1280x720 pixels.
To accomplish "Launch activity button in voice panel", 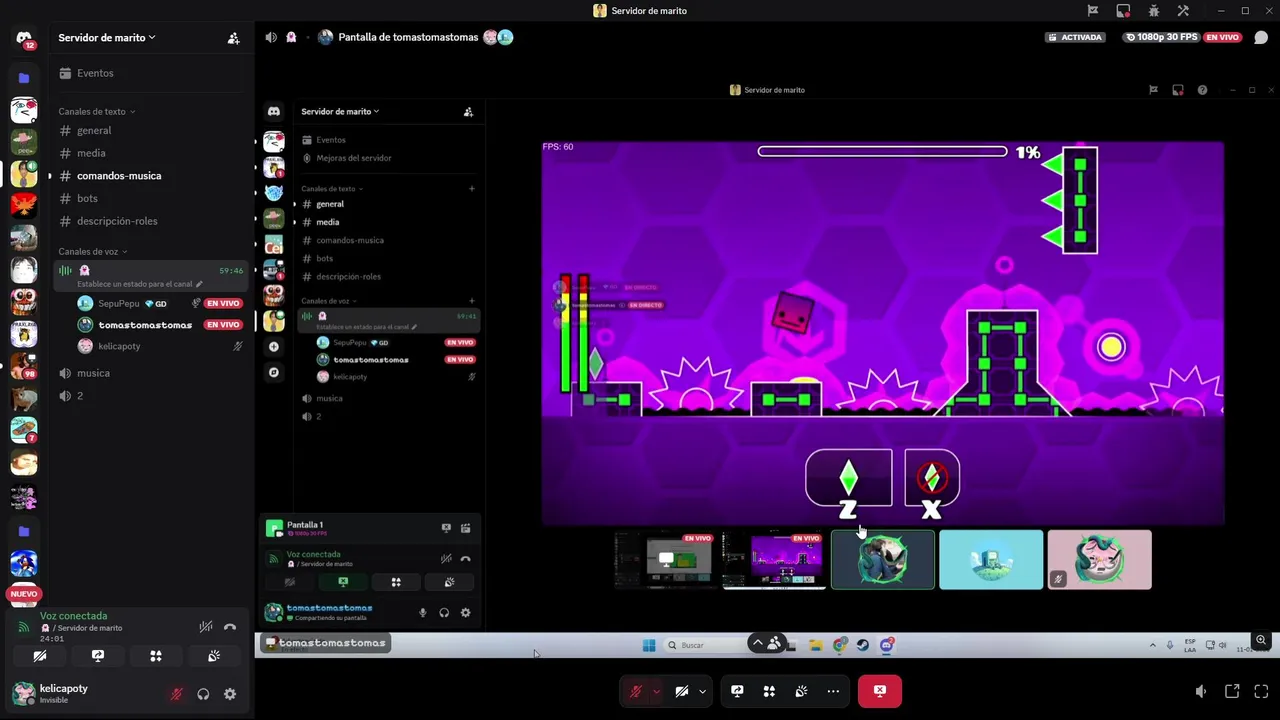I will coord(156,656).
